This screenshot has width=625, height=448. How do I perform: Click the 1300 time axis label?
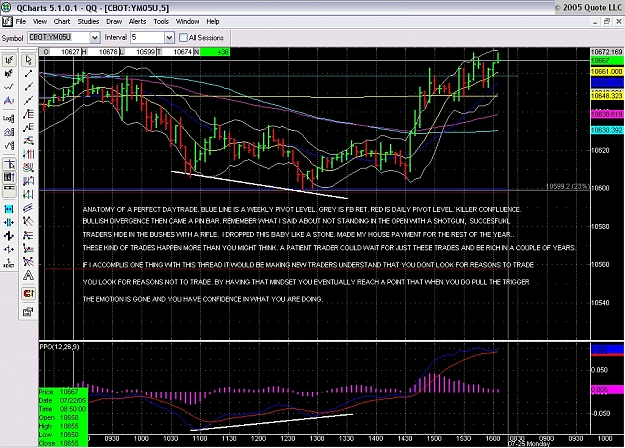coord(317,438)
